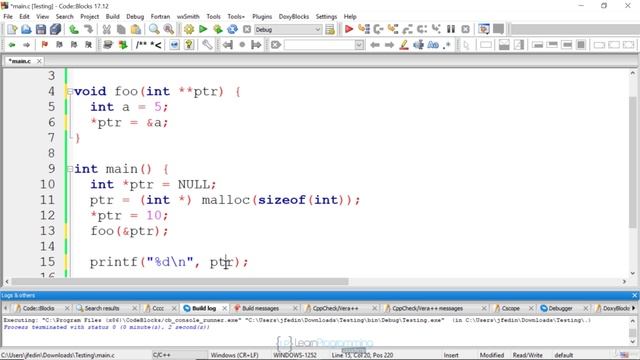640x360 pixels.
Task: Pause the debugger
Action: (451, 29)
